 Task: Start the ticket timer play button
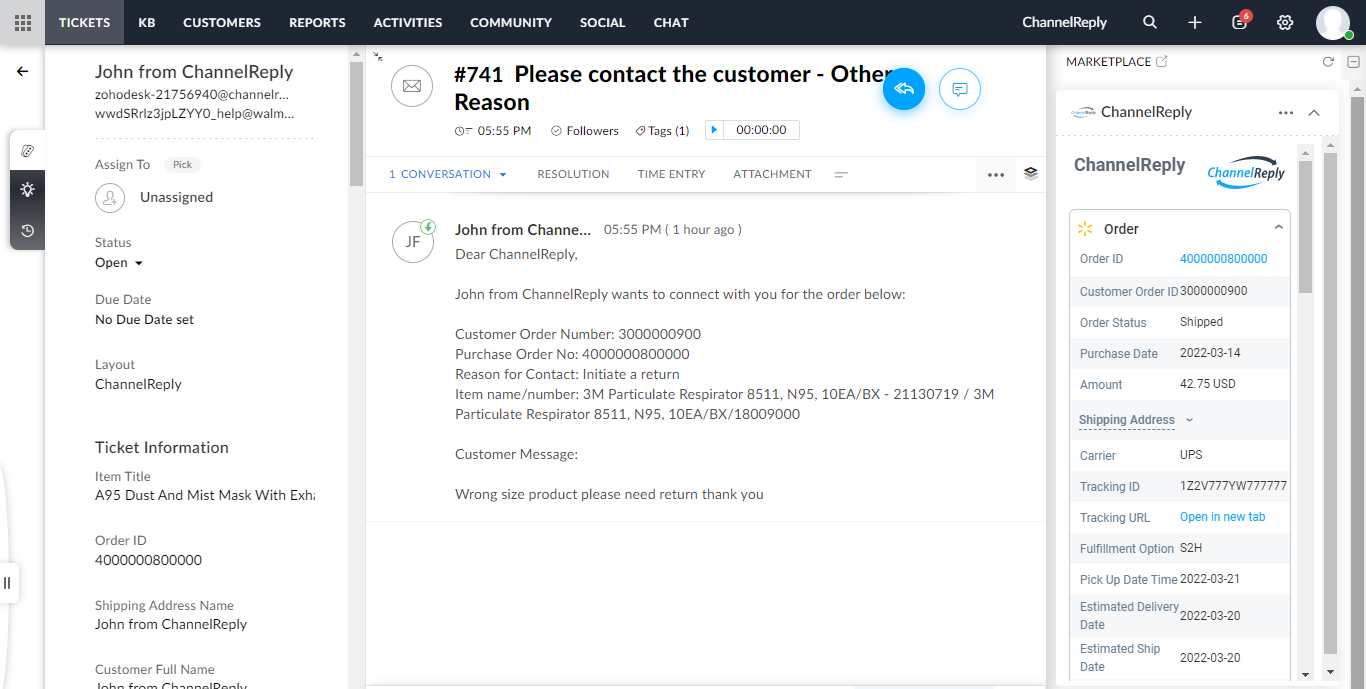tap(714, 130)
